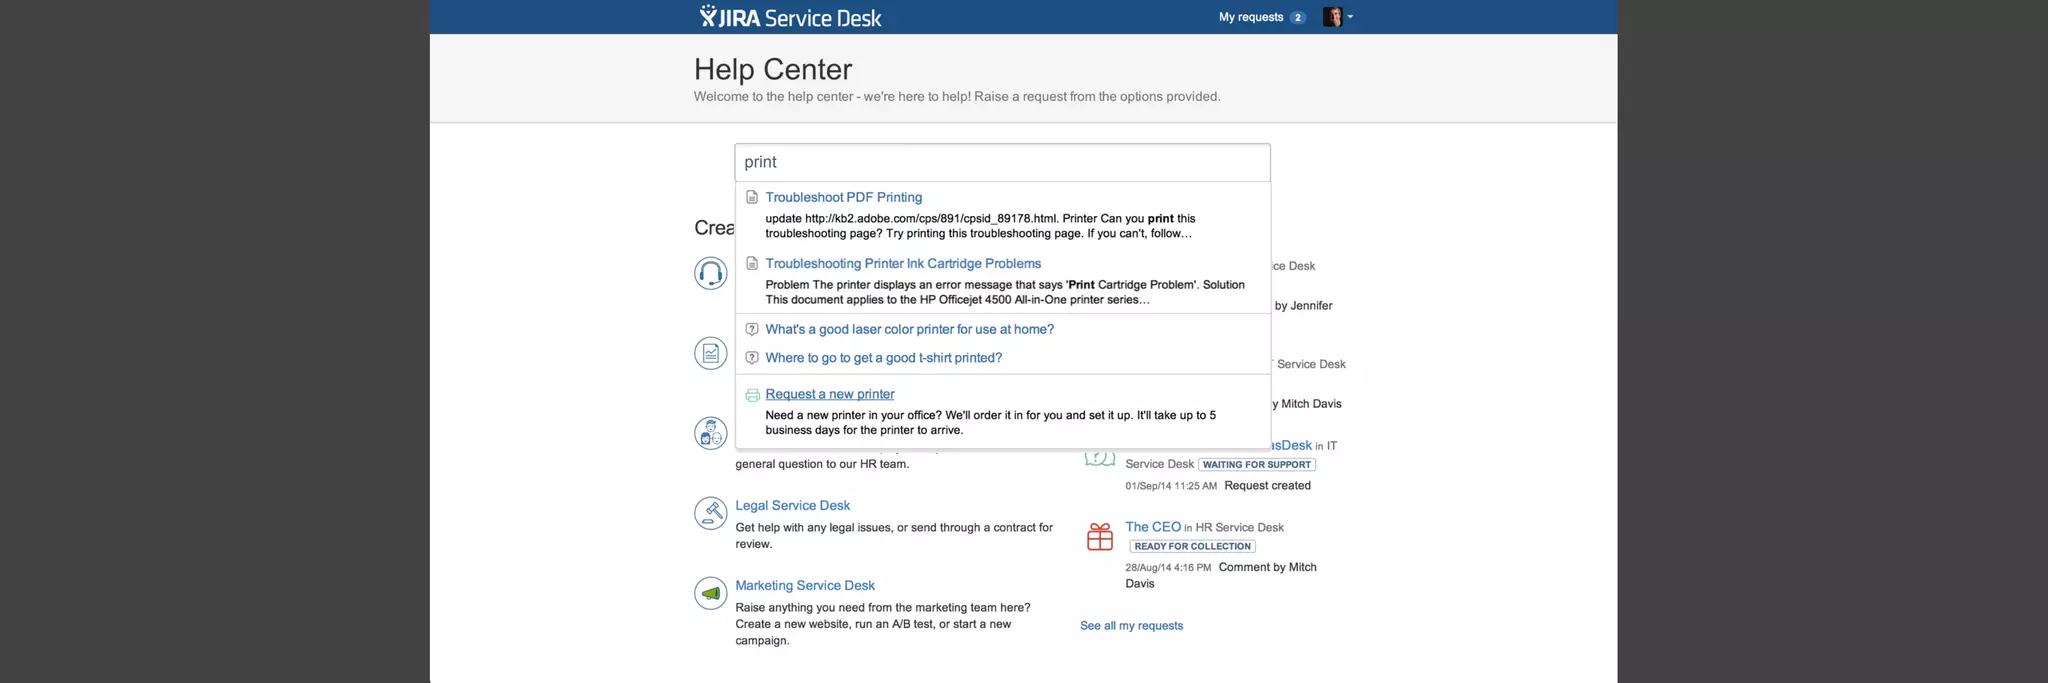This screenshot has height=683, width=2048.
Task: Open the Legal Service Desk link
Action: pos(792,505)
